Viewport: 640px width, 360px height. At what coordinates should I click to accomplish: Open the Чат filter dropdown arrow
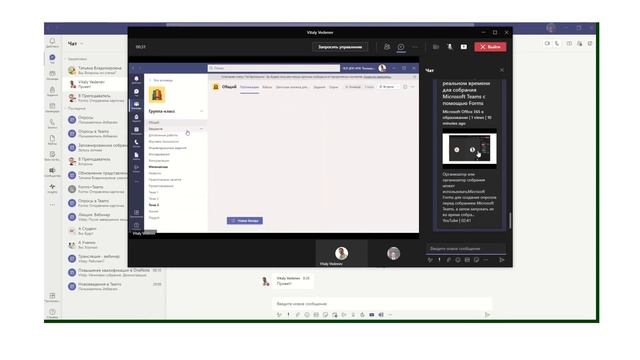point(82,44)
